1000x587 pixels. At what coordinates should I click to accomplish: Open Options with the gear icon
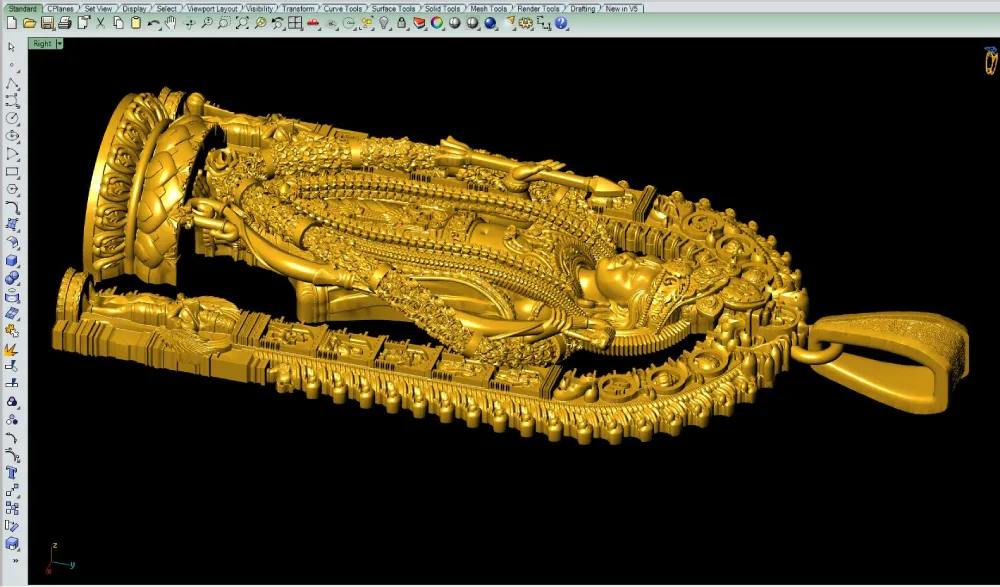point(526,23)
